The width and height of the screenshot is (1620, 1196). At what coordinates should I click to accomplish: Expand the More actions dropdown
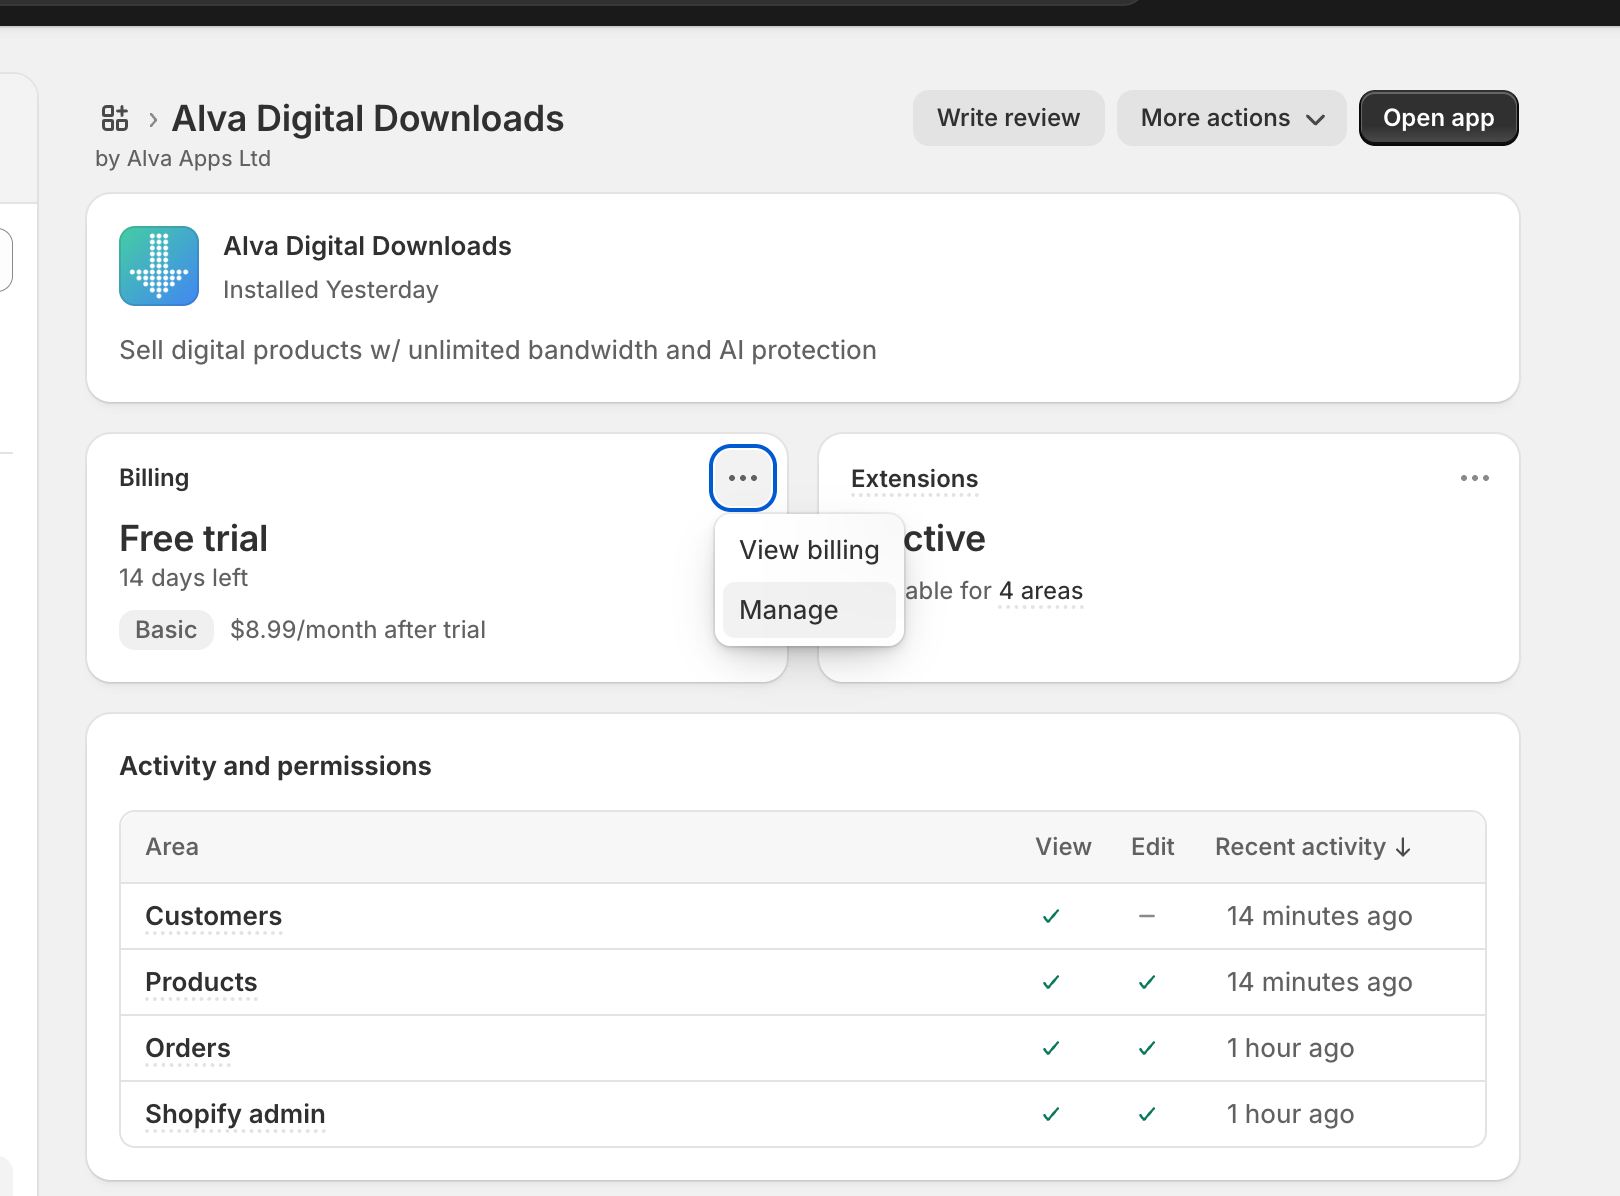[1232, 118]
